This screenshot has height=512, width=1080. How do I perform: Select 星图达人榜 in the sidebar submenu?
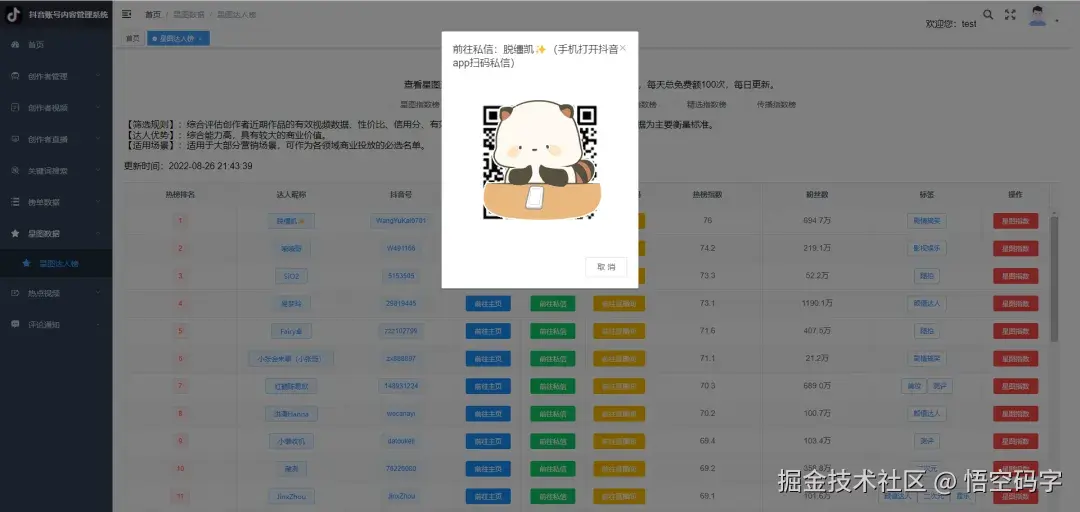tap(56, 263)
